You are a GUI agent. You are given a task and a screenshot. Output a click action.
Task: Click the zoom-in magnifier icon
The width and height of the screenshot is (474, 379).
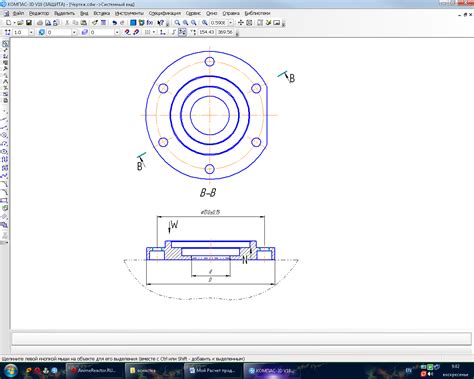pos(185,23)
